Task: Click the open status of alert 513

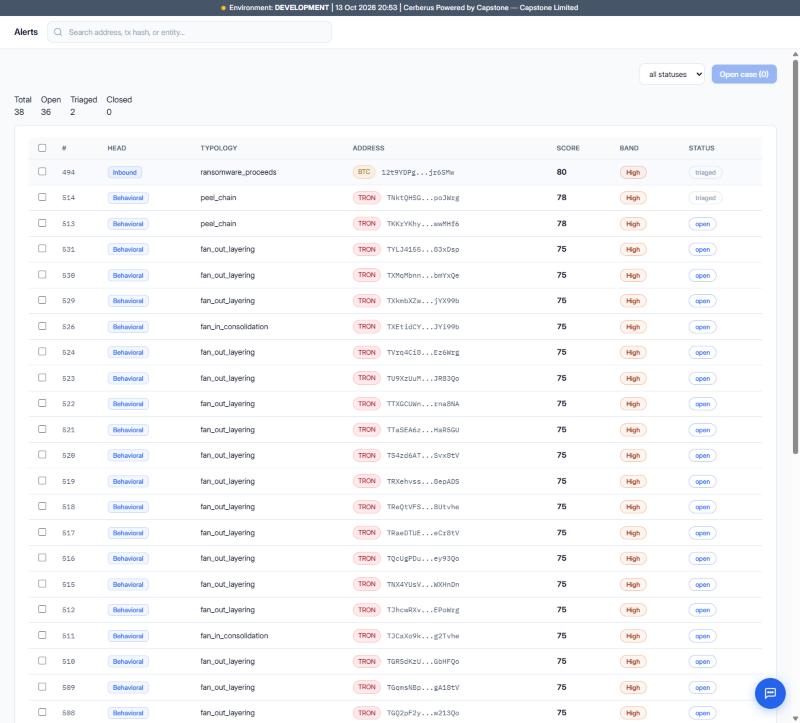Action: (x=703, y=224)
